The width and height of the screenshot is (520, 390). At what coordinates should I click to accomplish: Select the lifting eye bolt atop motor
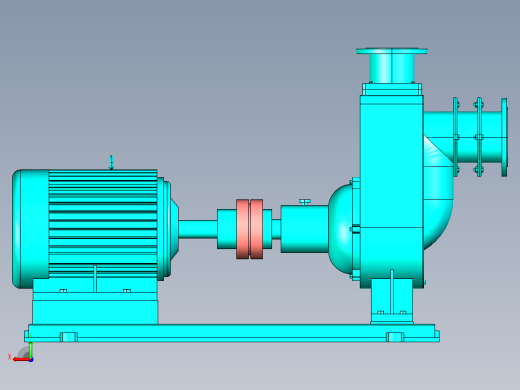[111, 162]
